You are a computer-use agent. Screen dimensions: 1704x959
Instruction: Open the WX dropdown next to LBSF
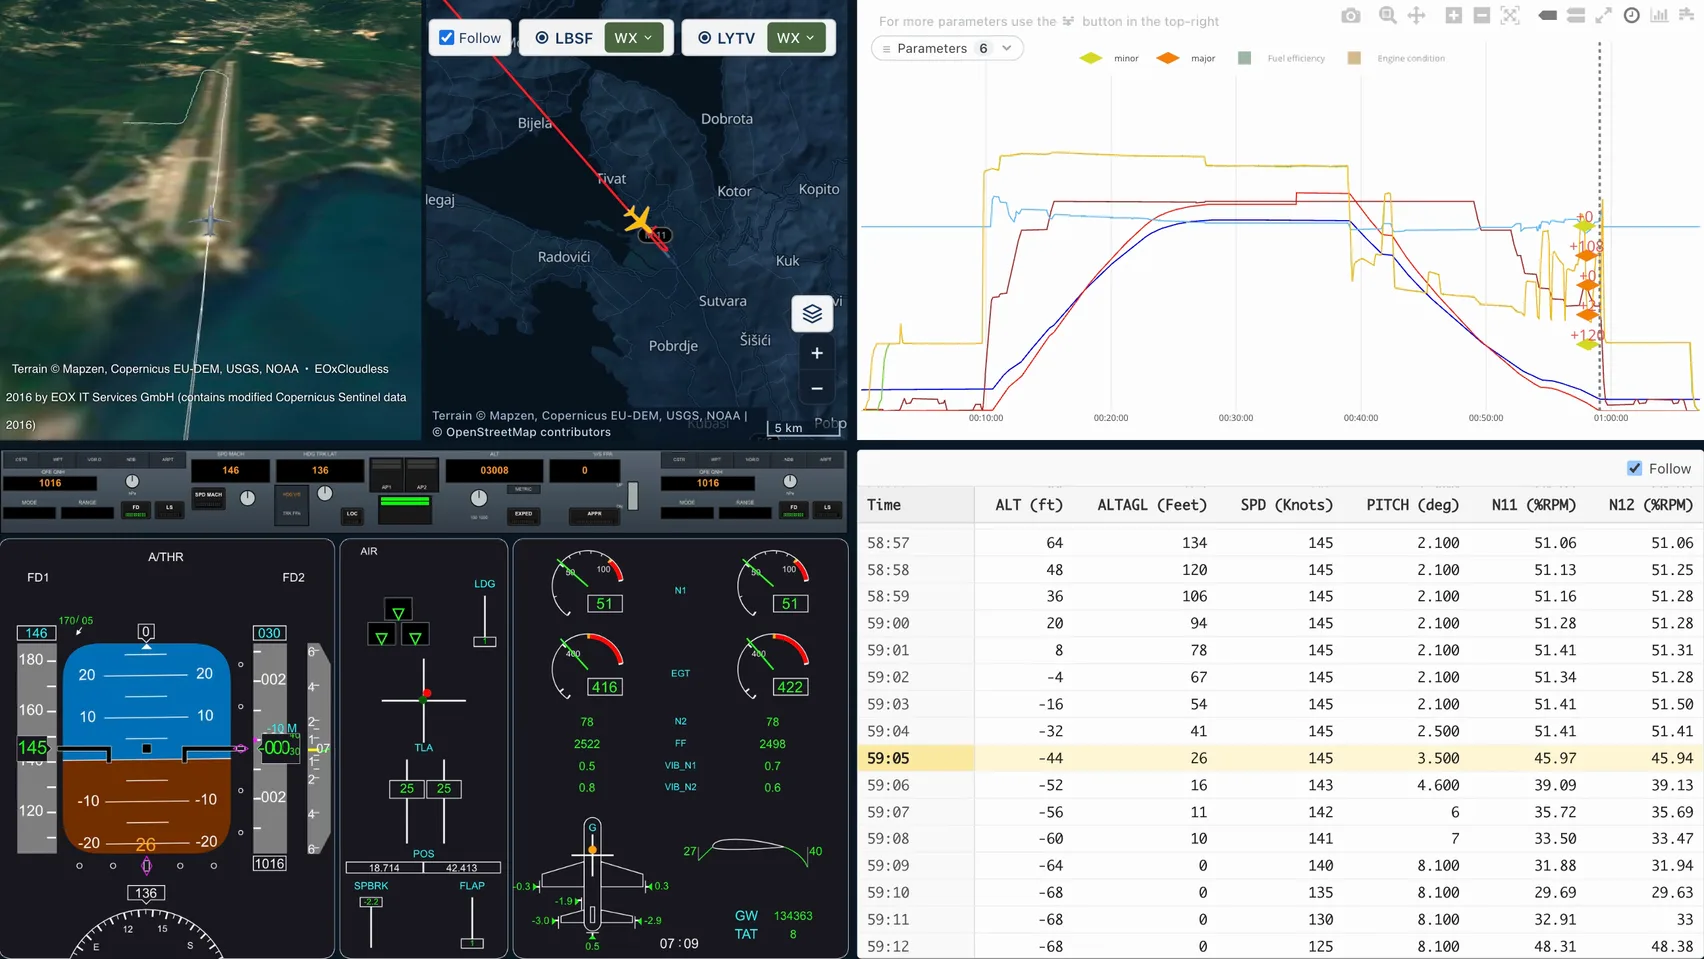point(633,38)
